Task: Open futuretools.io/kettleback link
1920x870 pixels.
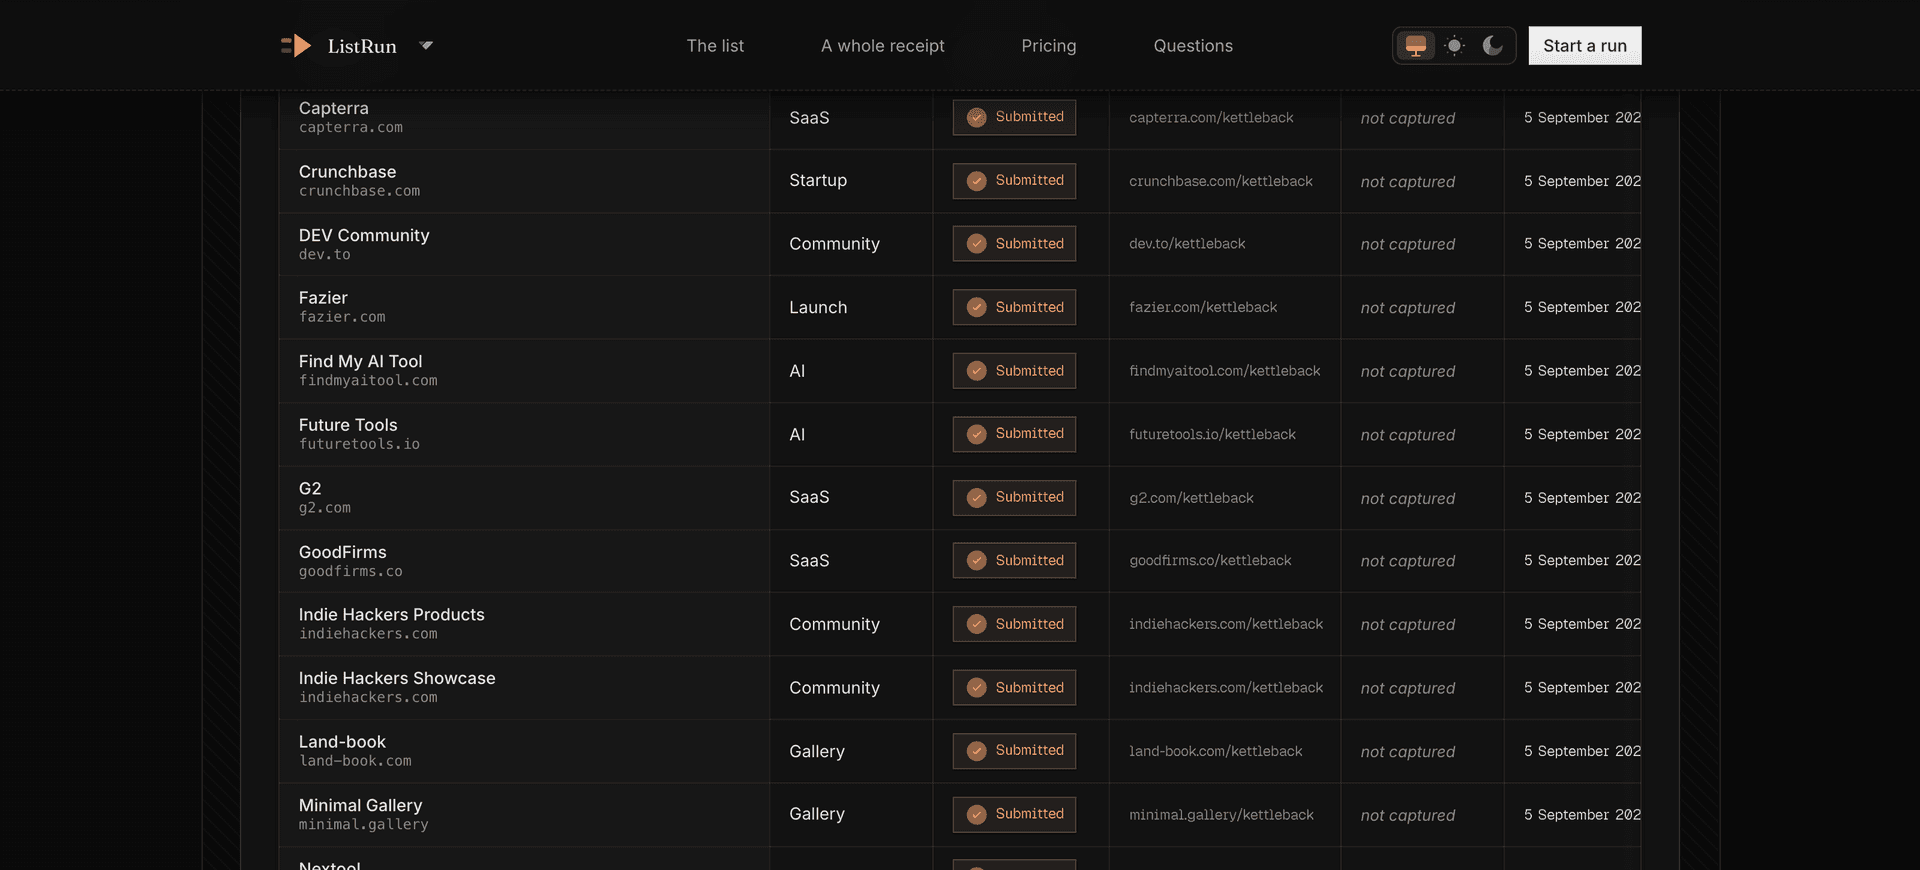Action: (1212, 434)
